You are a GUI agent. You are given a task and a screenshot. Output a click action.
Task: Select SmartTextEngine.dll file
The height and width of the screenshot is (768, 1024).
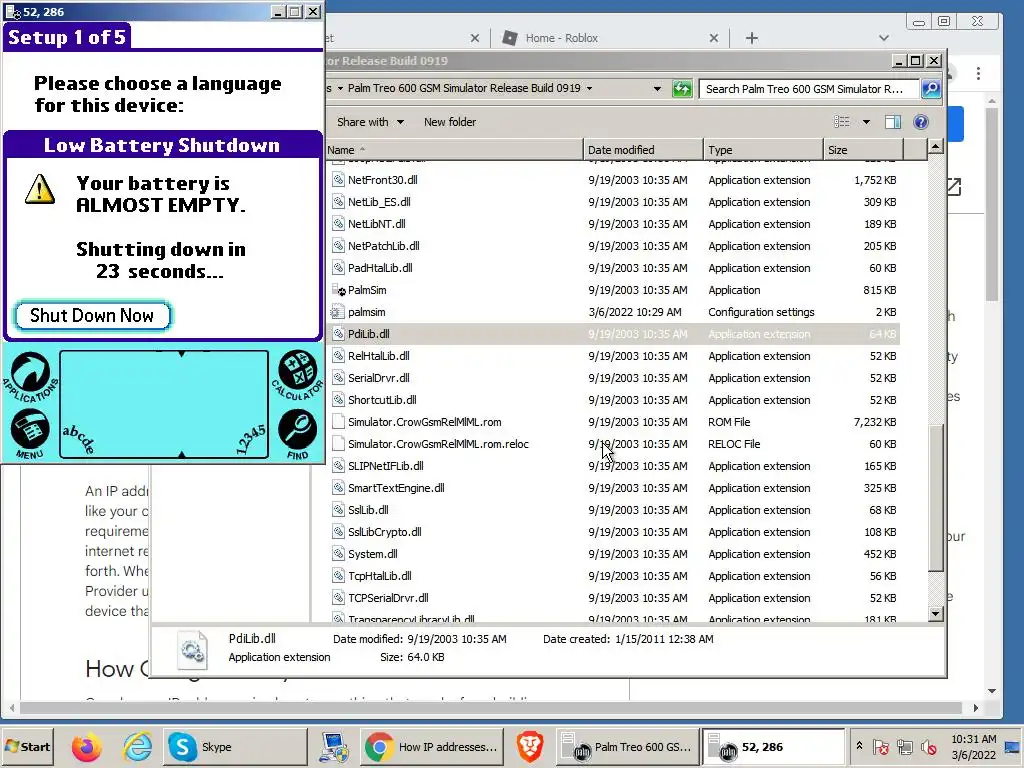pos(396,488)
